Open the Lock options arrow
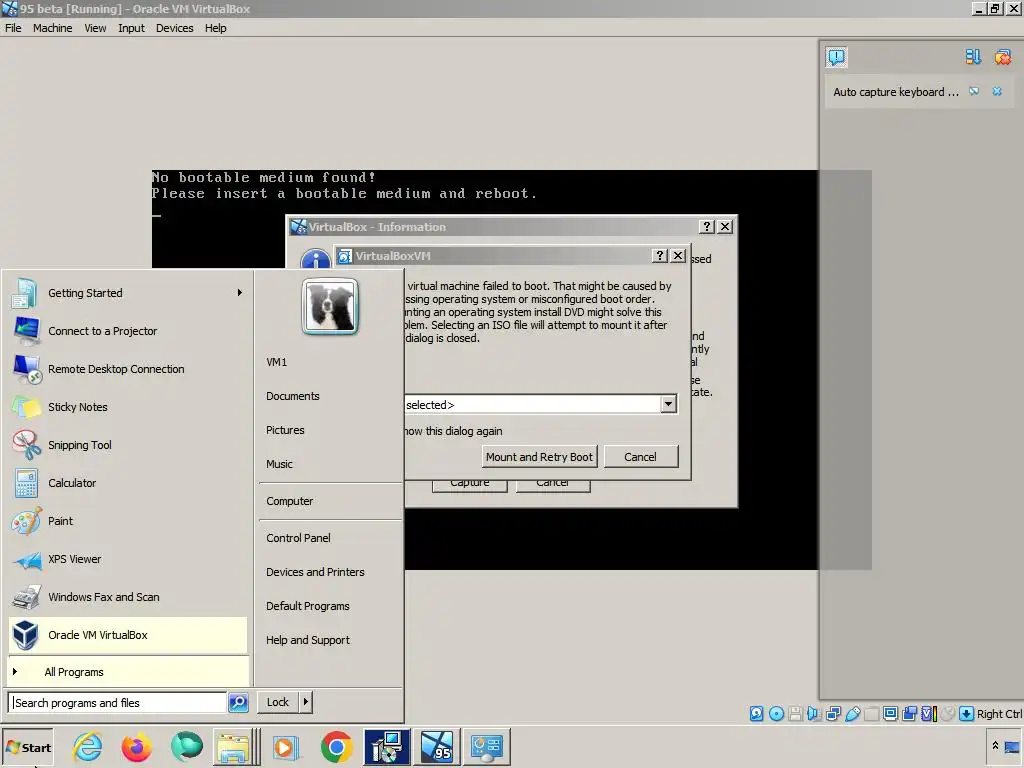The width and height of the screenshot is (1024, 768). pyautogui.click(x=305, y=702)
